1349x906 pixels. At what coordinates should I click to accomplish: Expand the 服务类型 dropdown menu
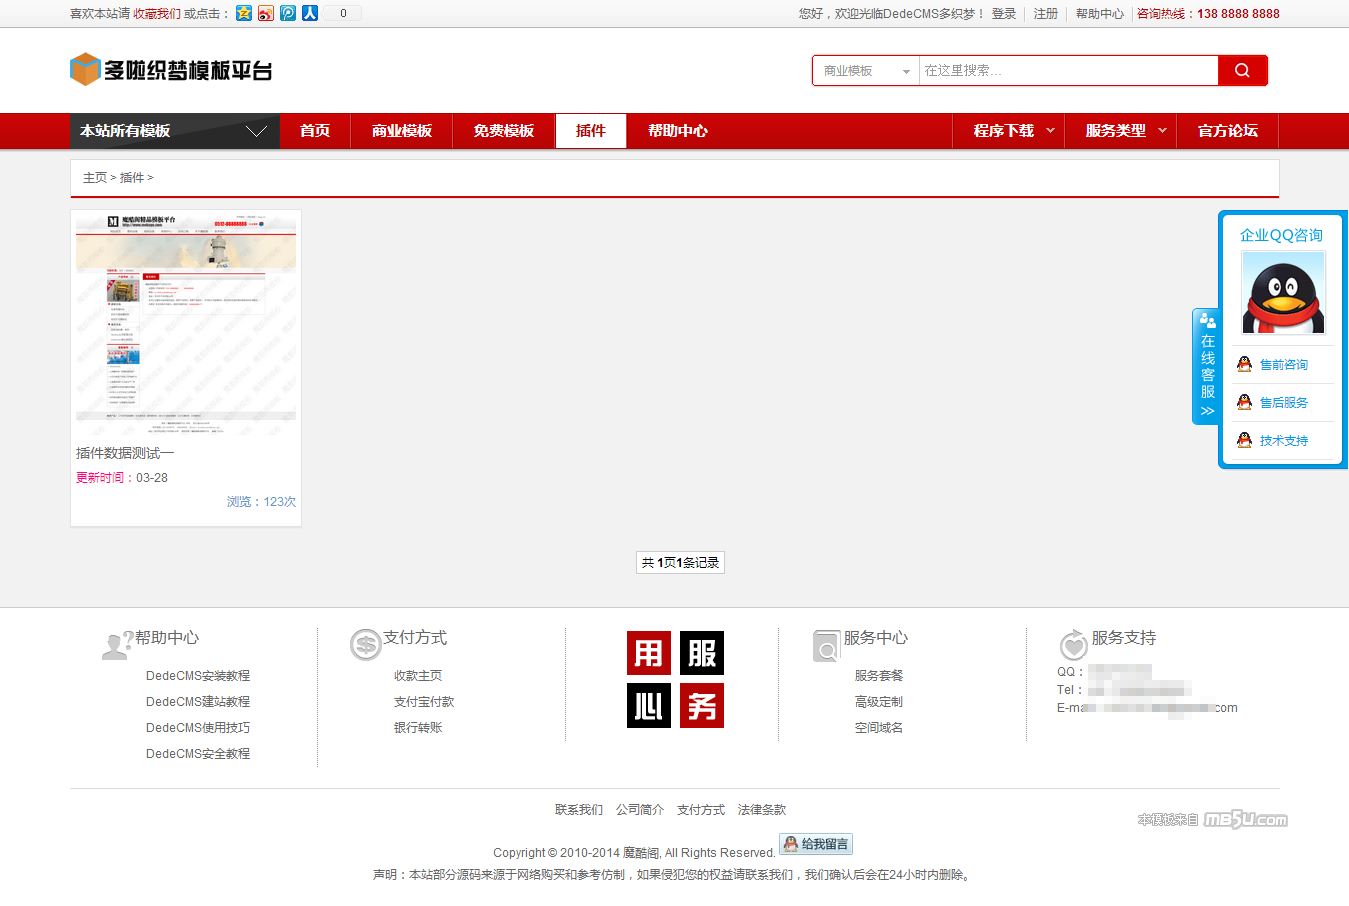pos(1124,131)
